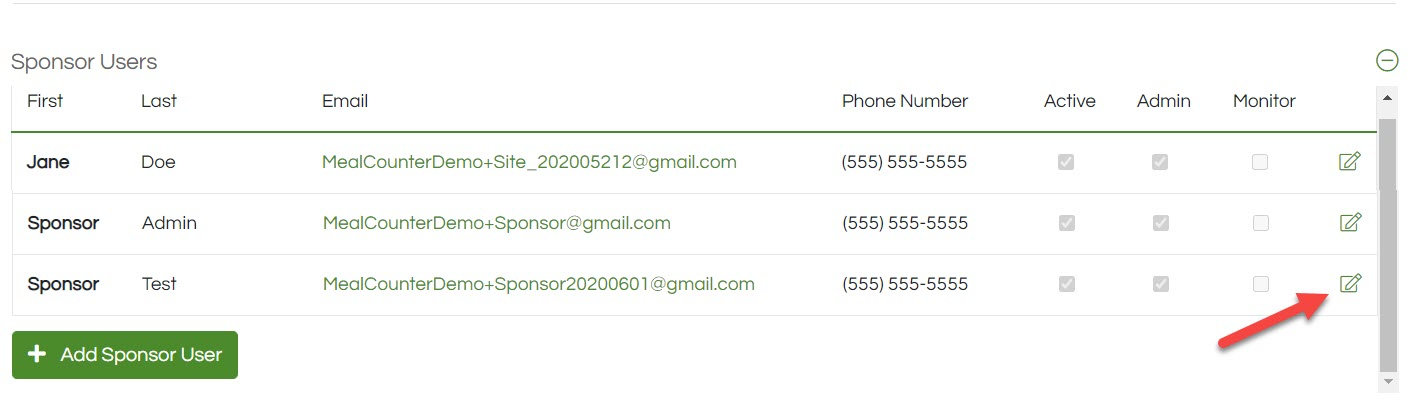1416x415 pixels.
Task: Toggle Admin checkbox for Sponsor Admin
Action: tap(1160, 223)
